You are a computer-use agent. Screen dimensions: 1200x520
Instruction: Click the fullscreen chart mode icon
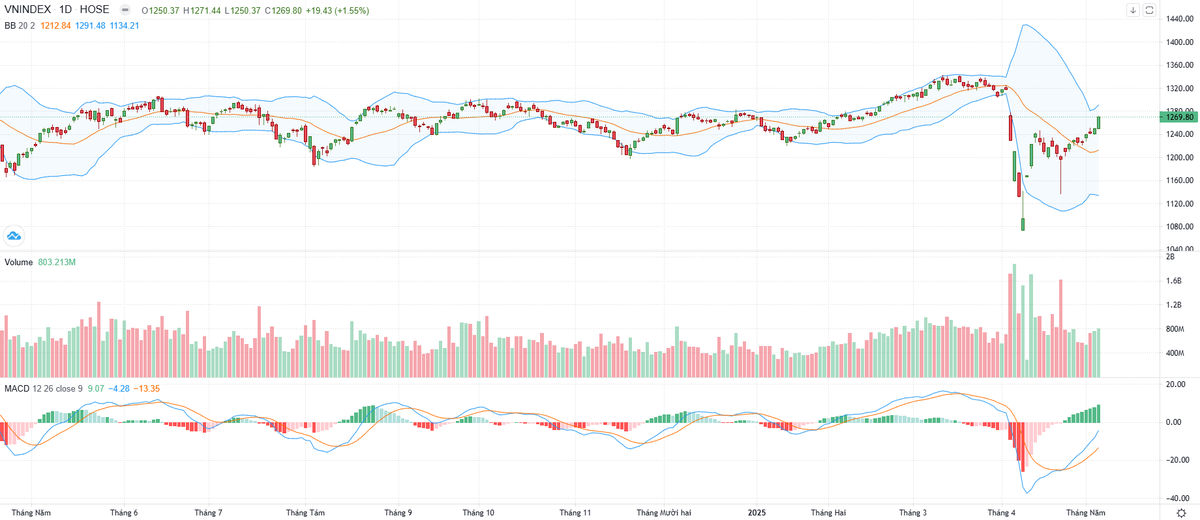(x=1149, y=10)
